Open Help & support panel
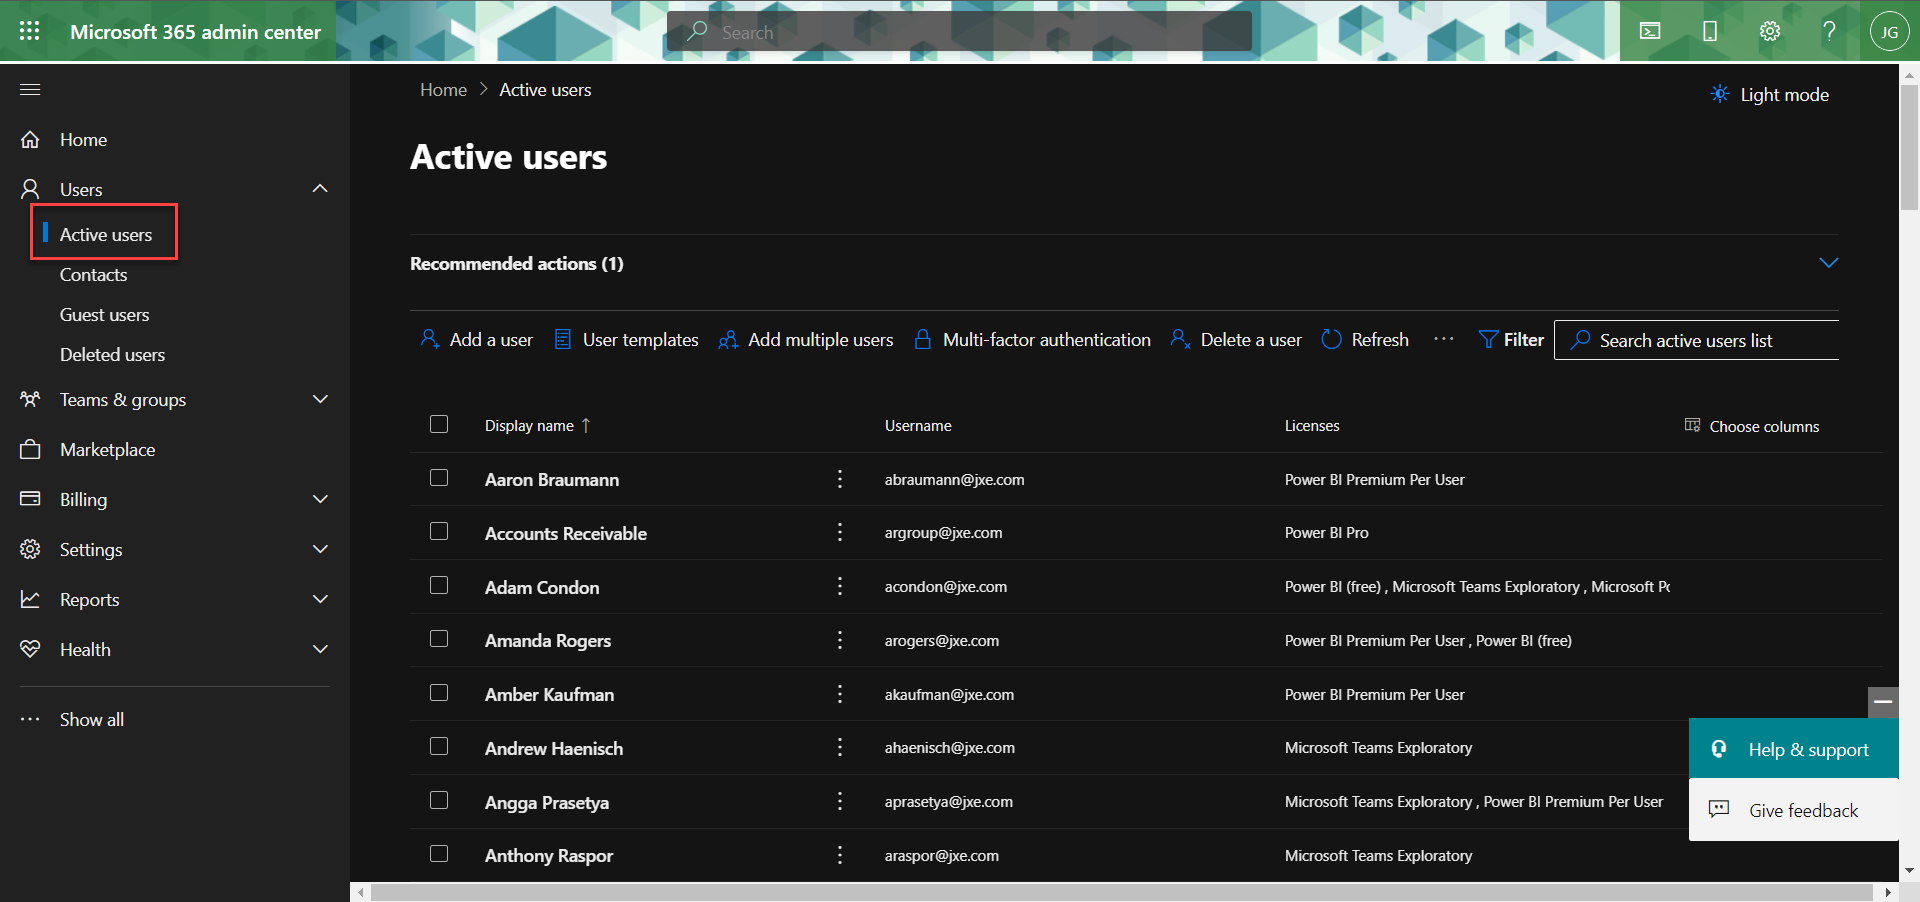The height and width of the screenshot is (902, 1920). coord(1794,749)
